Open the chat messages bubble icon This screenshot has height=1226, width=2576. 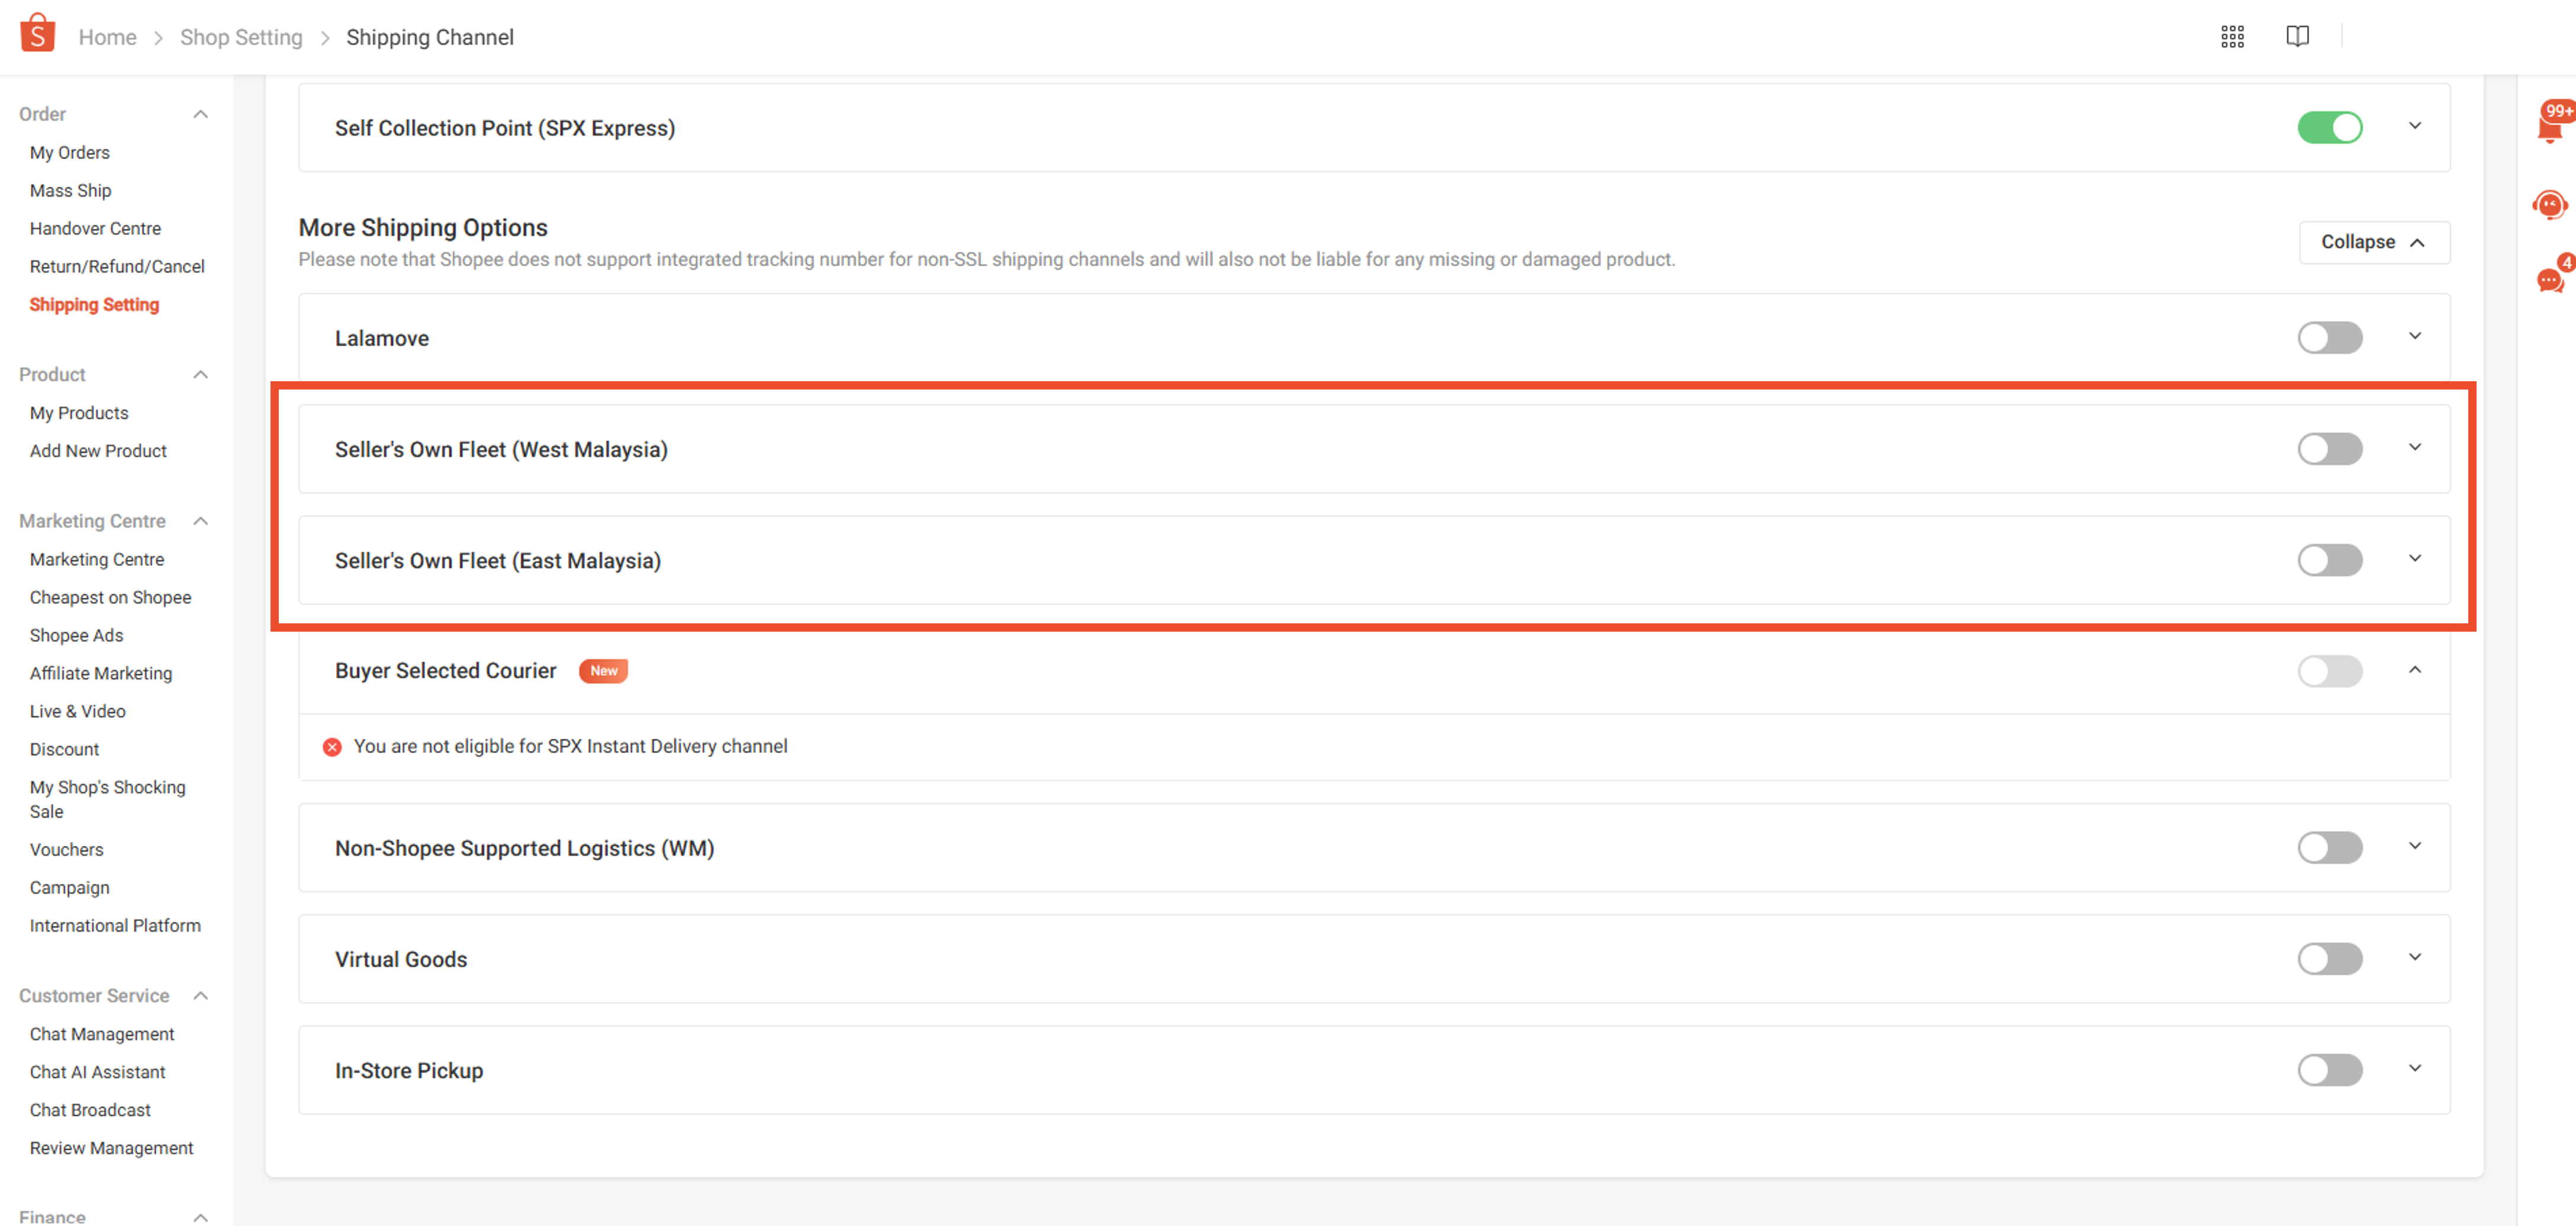point(2549,281)
